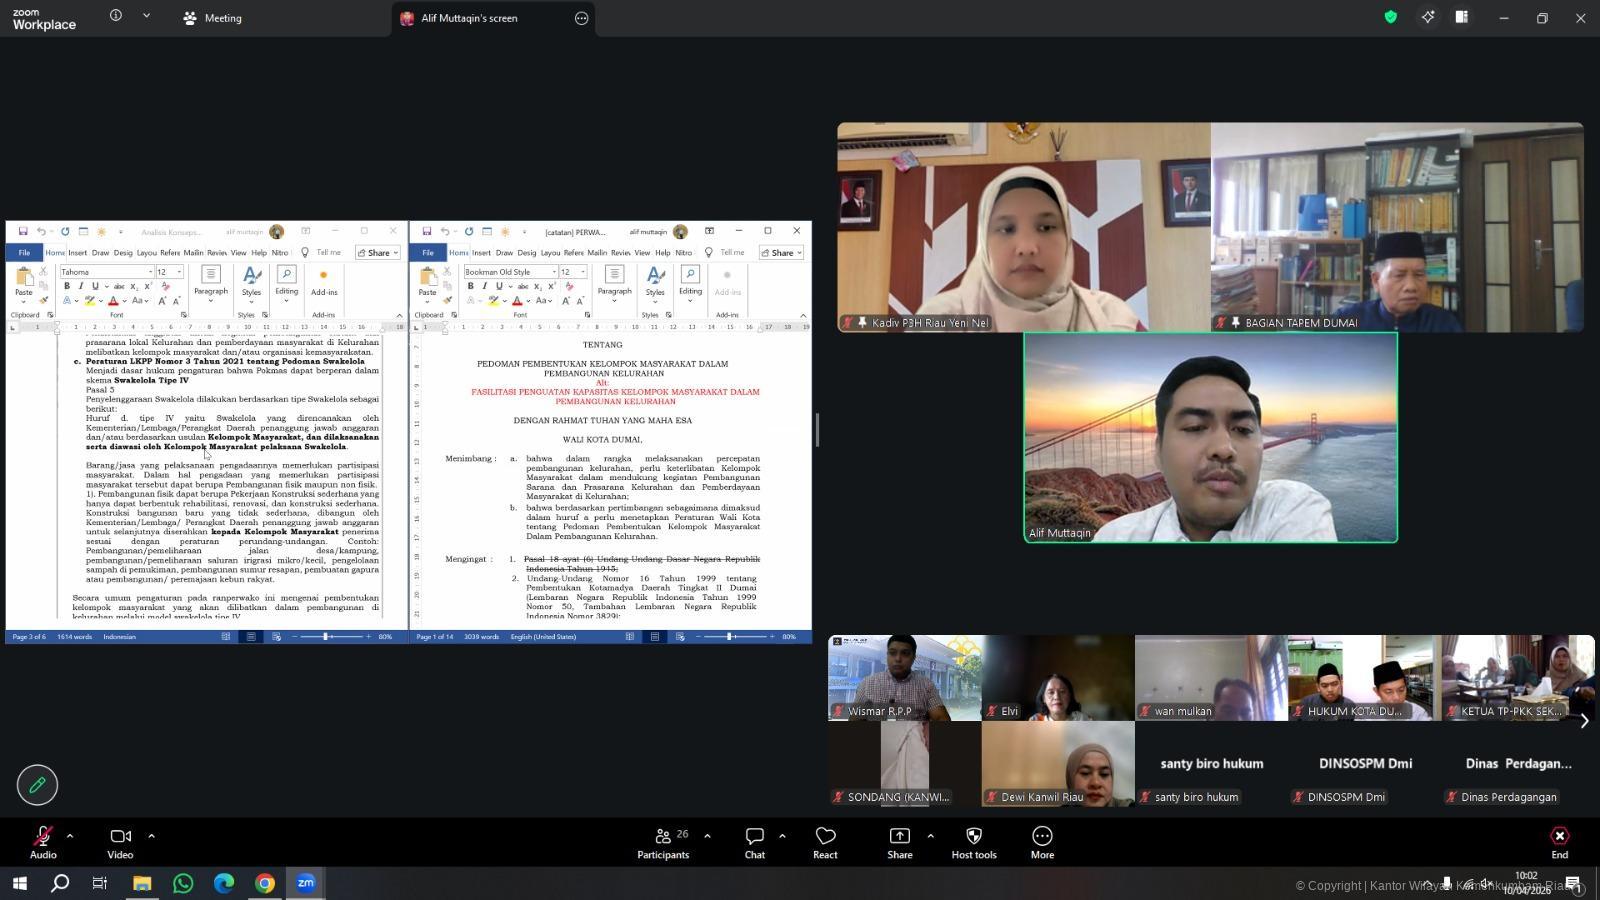The height and width of the screenshot is (900, 1600).
Task: Open WhatsApp from the Windows taskbar
Action: coord(183,883)
